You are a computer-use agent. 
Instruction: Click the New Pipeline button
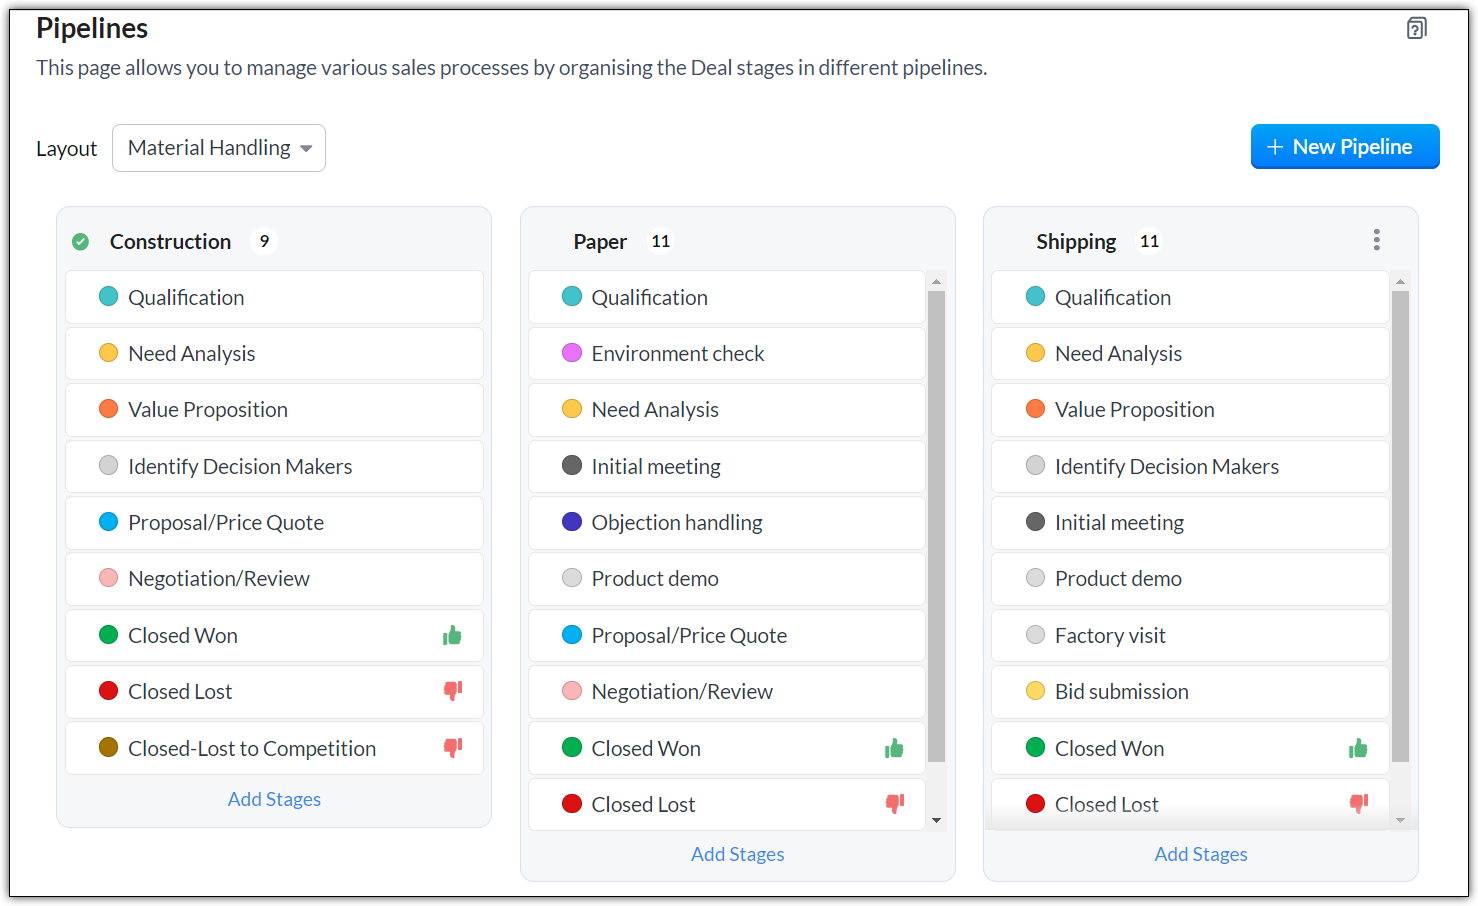(1344, 147)
